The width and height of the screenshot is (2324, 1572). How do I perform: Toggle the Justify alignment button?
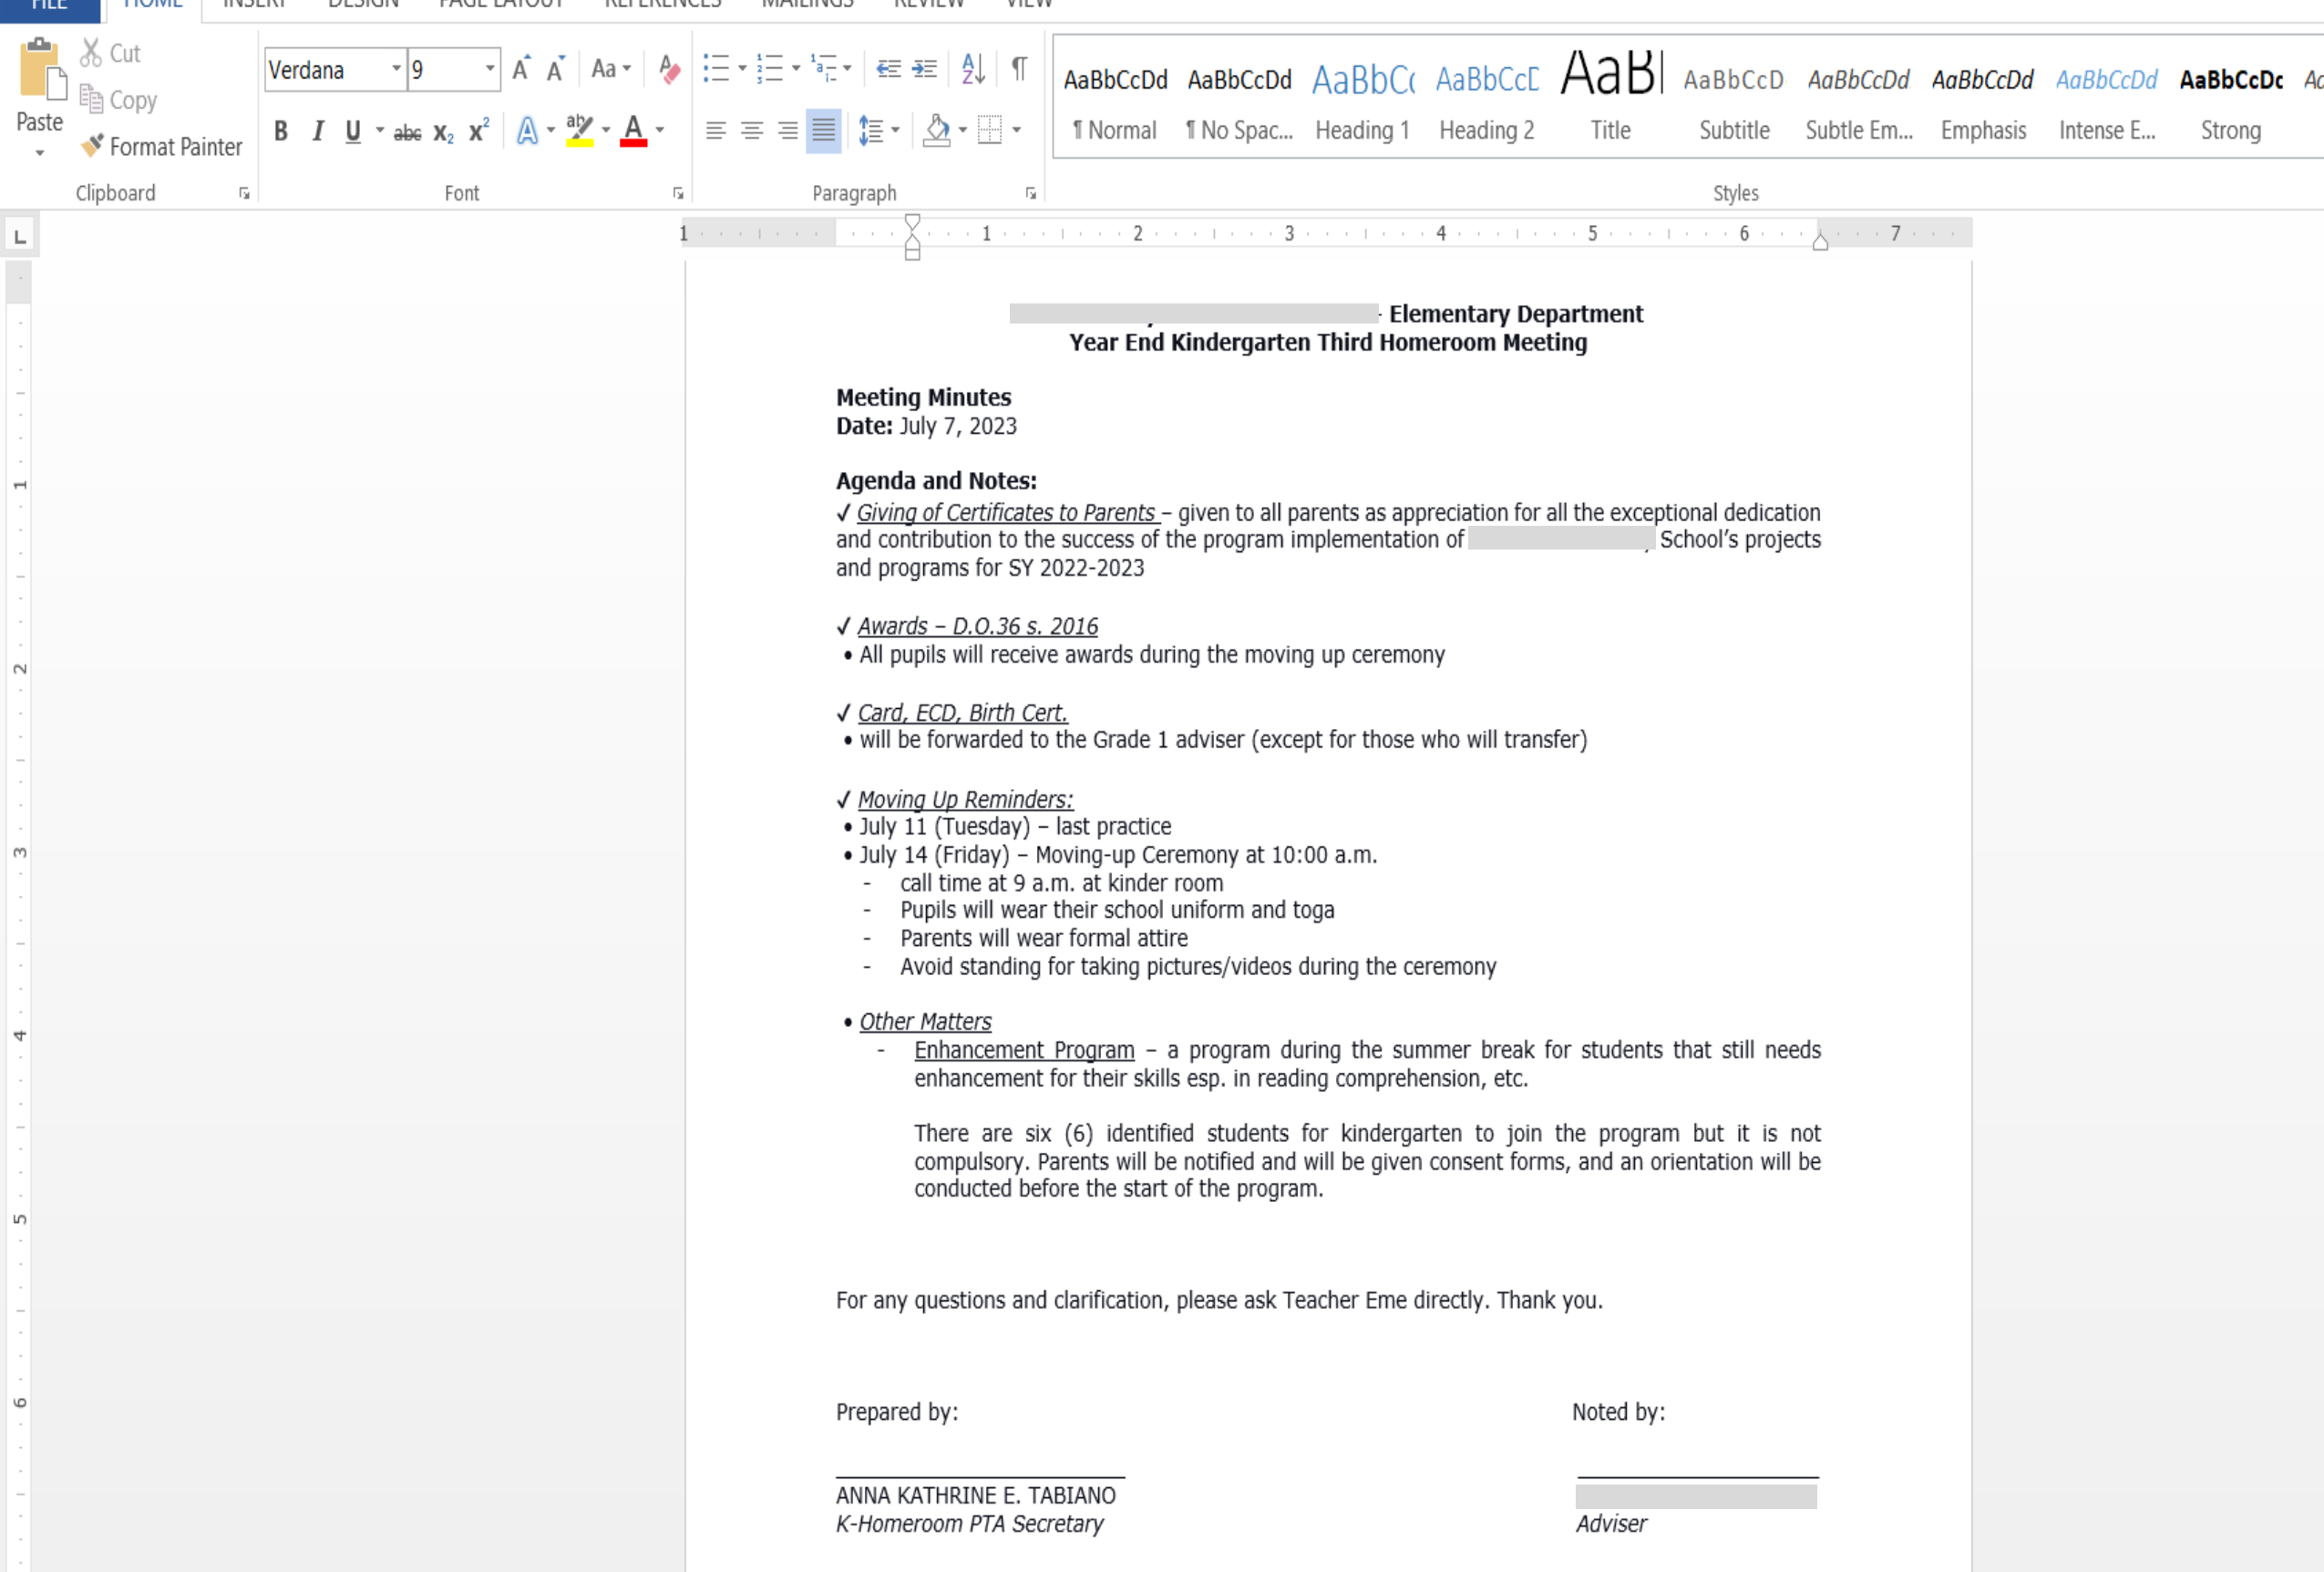point(823,130)
